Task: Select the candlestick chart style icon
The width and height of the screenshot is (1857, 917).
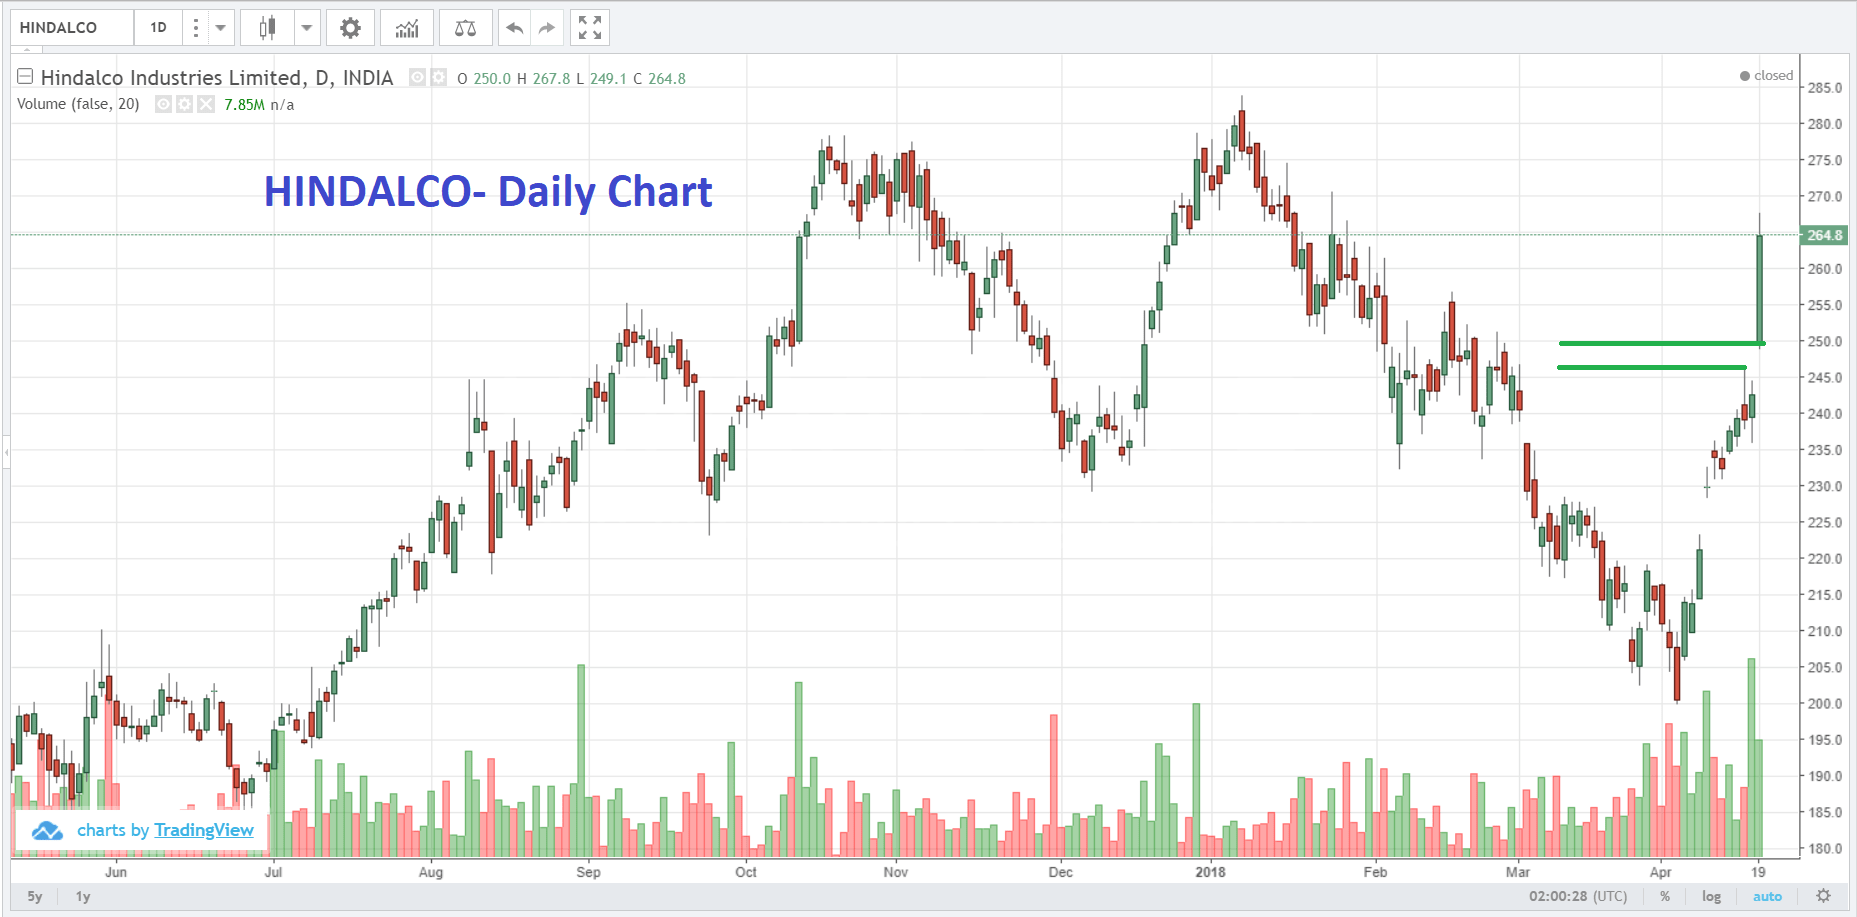Action: click(x=267, y=28)
